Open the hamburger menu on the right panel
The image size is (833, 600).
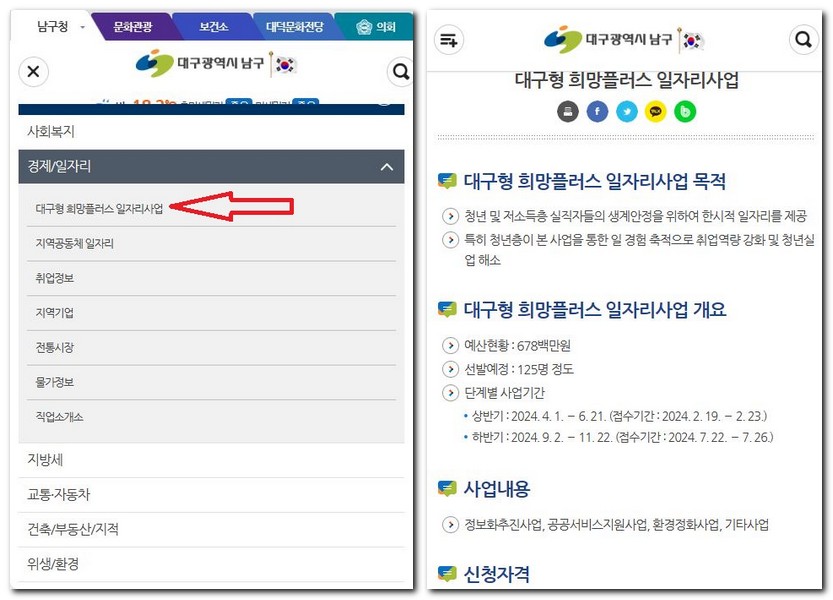tap(448, 40)
